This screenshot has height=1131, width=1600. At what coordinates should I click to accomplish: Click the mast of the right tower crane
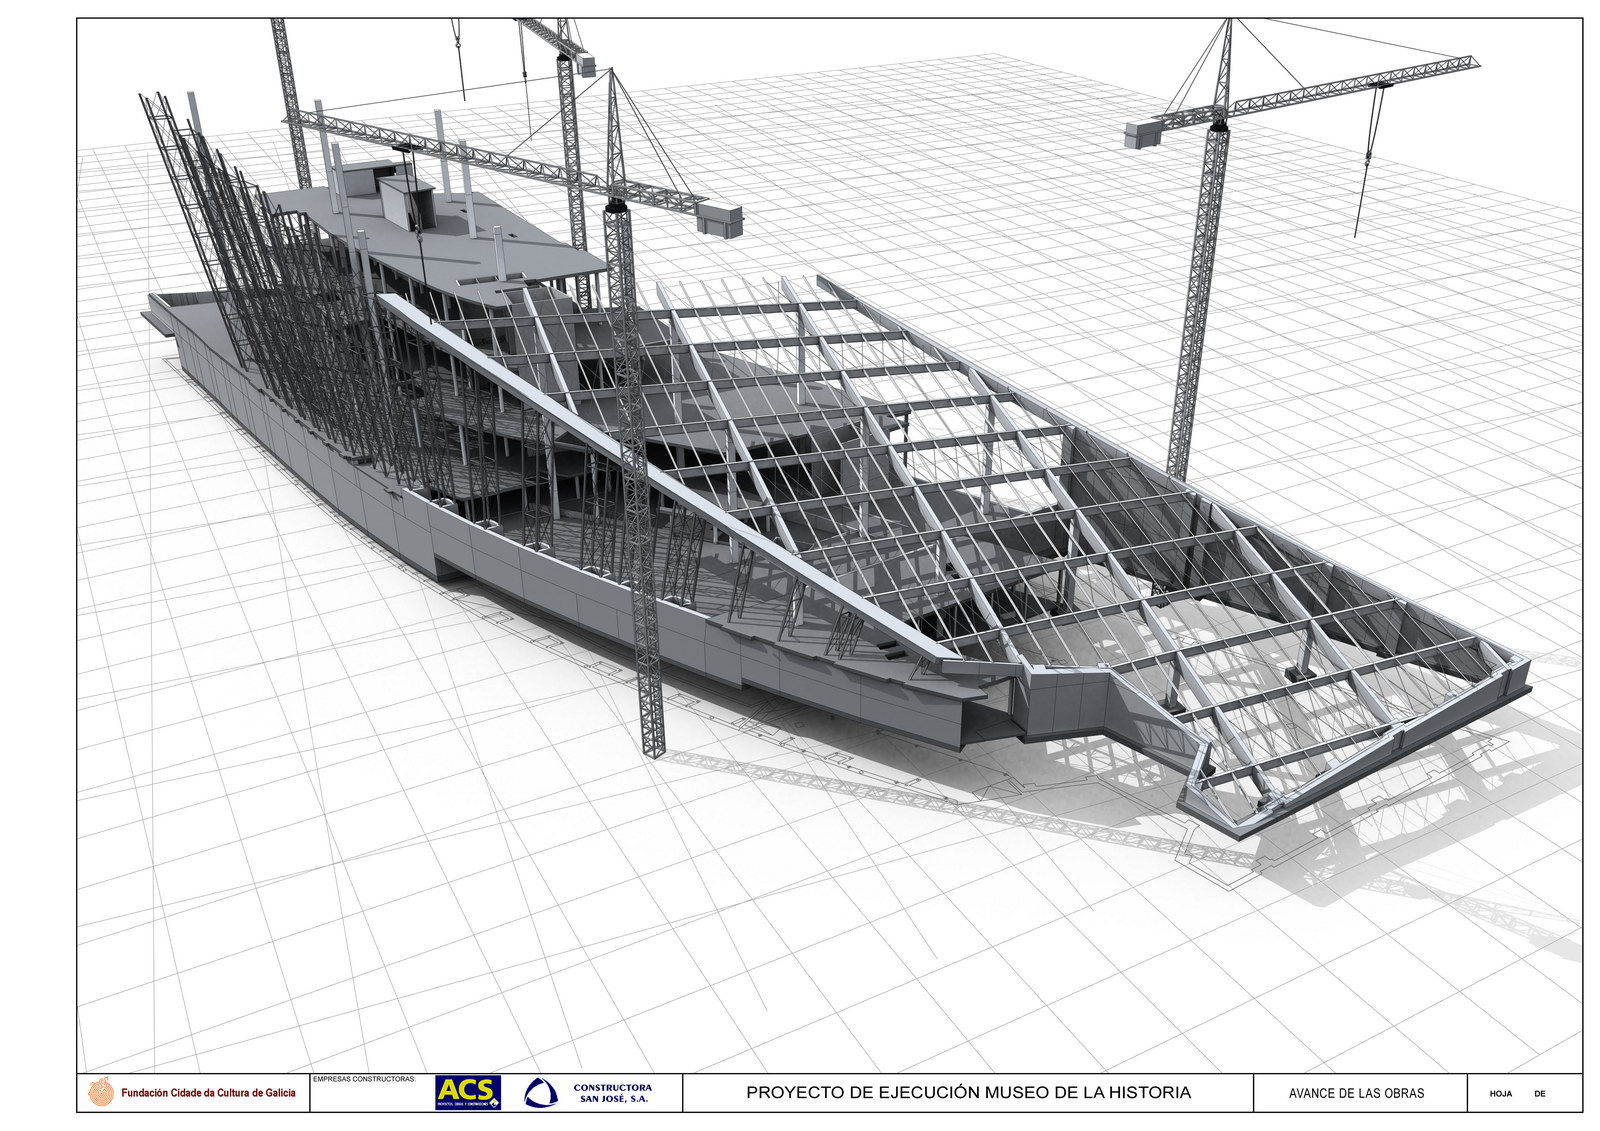[x=1200, y=300]
